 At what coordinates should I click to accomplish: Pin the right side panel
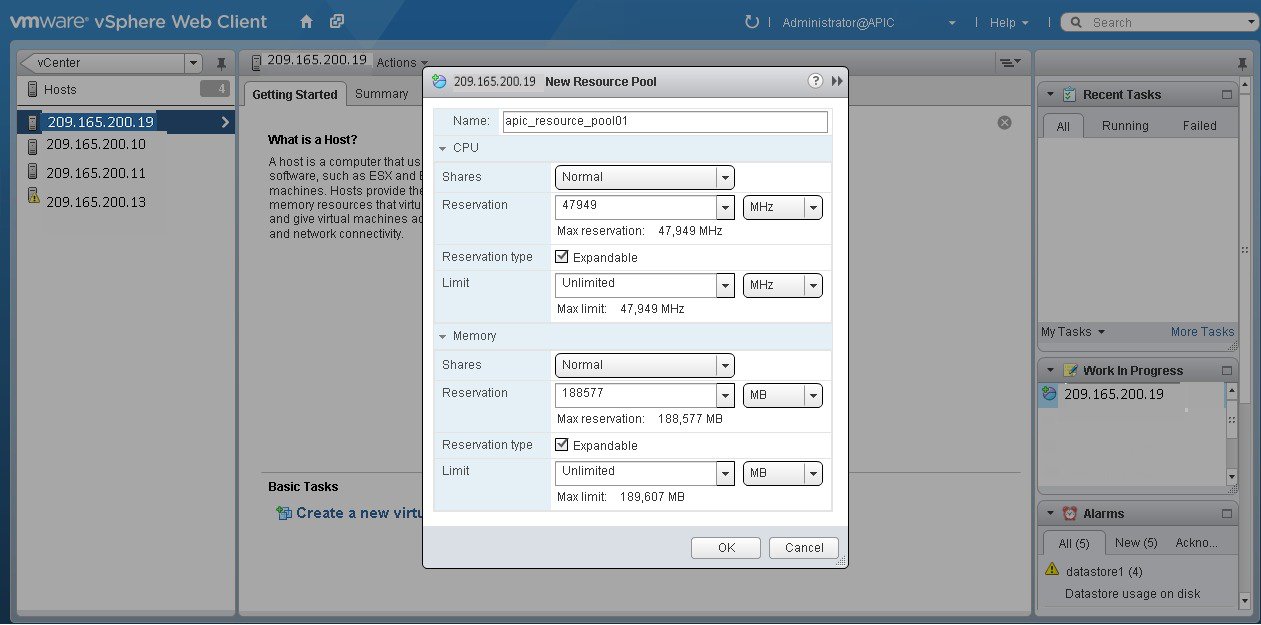tap(1242, 62)
